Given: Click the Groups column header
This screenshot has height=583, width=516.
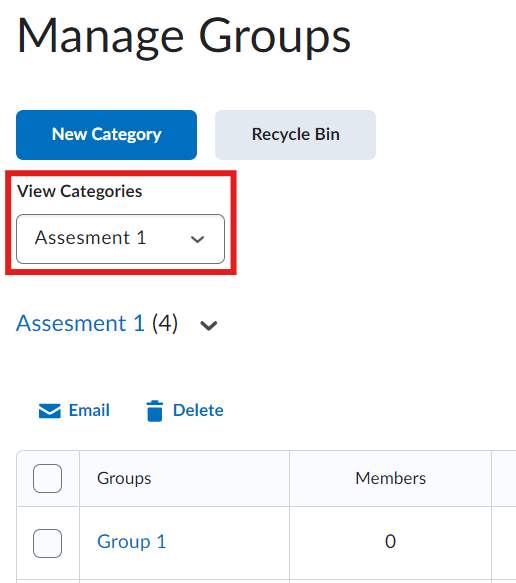Looking at the screenshot, I should [x=124, y=478].
